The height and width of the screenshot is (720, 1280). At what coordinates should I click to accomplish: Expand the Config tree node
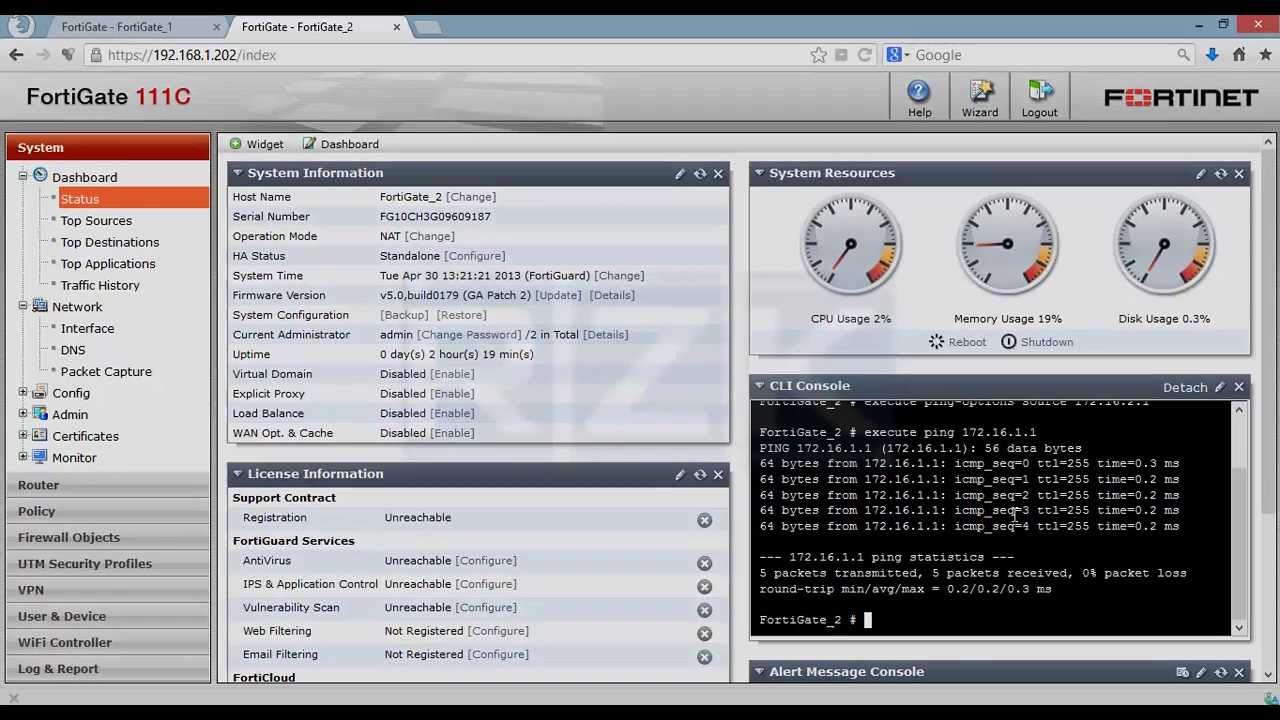[x=23, y=393]
